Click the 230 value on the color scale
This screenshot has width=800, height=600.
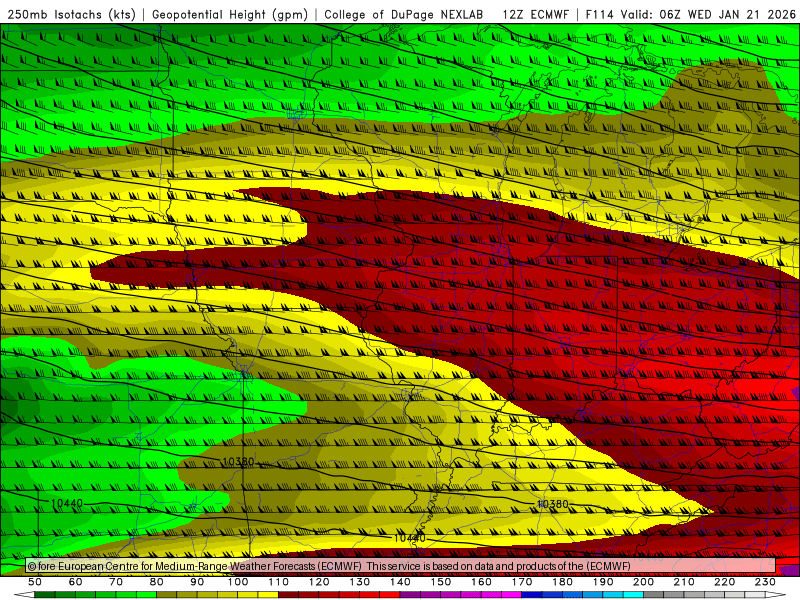pos(765,582)
